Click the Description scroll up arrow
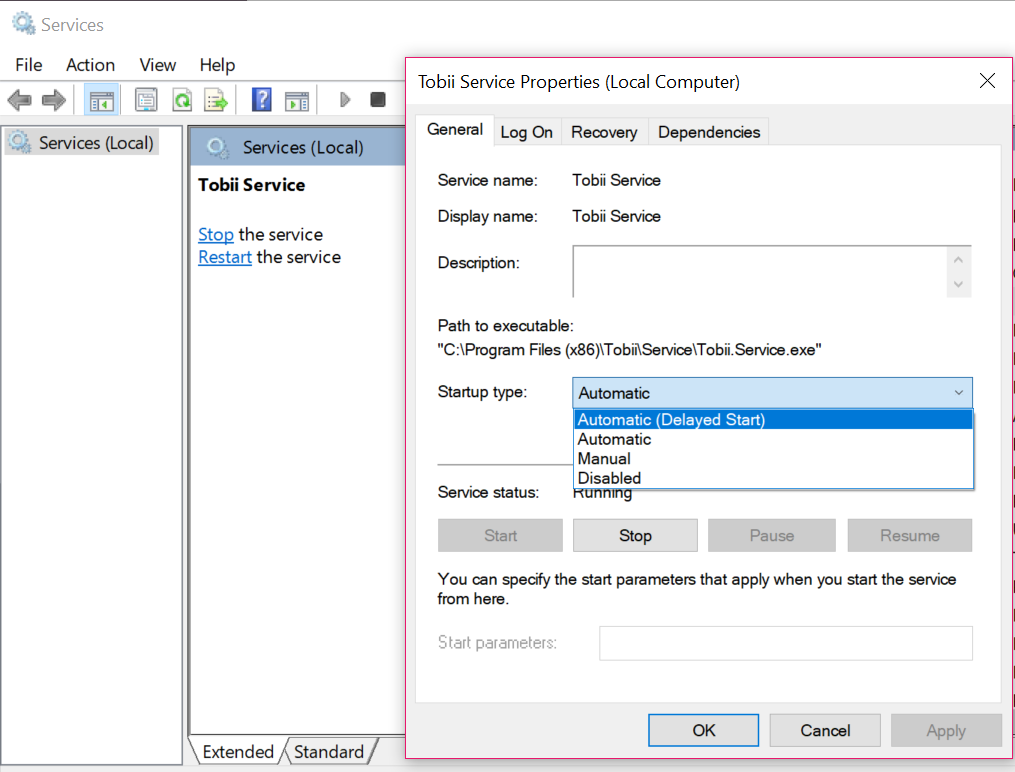This screenshot has height=772, width=1015. click(959, 259)
